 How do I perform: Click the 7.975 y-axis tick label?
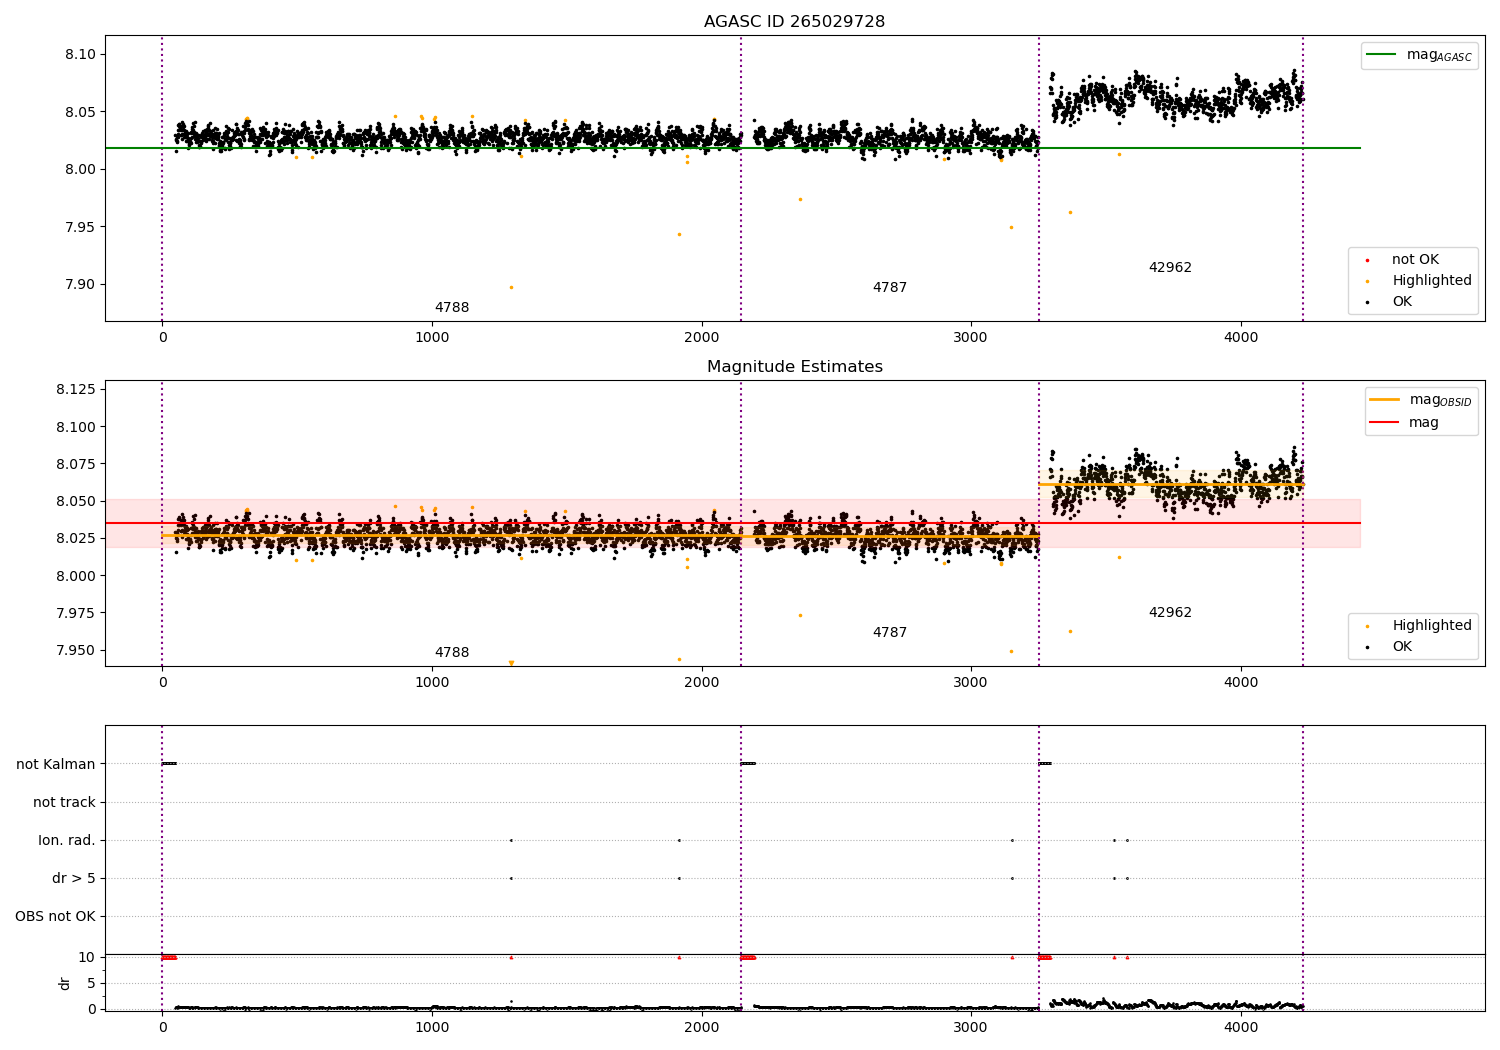point(77,613)
